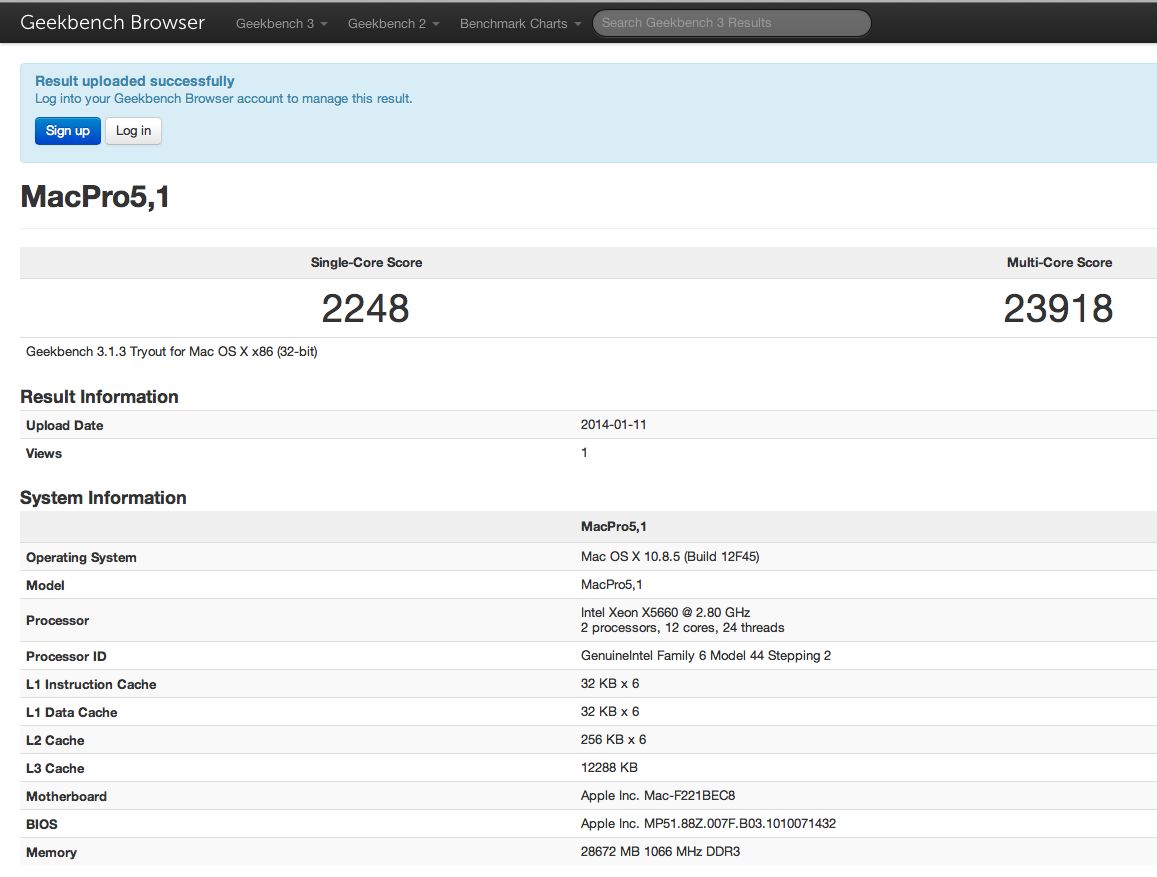Select the Geekbench 3.1.3 Tryout version line
Viewport: 1157px width, 877px height.
pos(172,352)
